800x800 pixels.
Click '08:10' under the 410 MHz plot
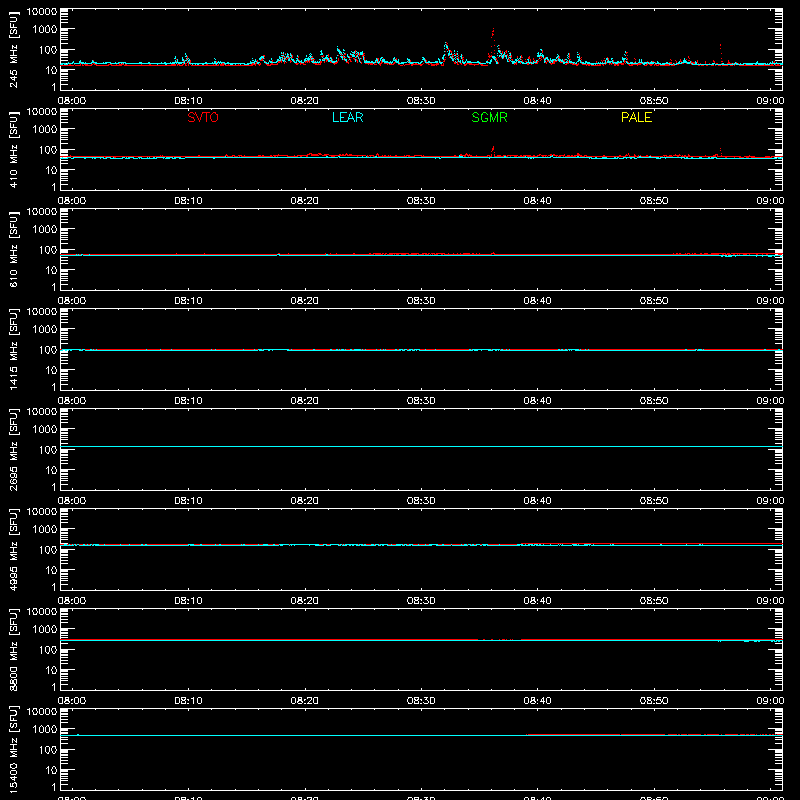(188, 201)
